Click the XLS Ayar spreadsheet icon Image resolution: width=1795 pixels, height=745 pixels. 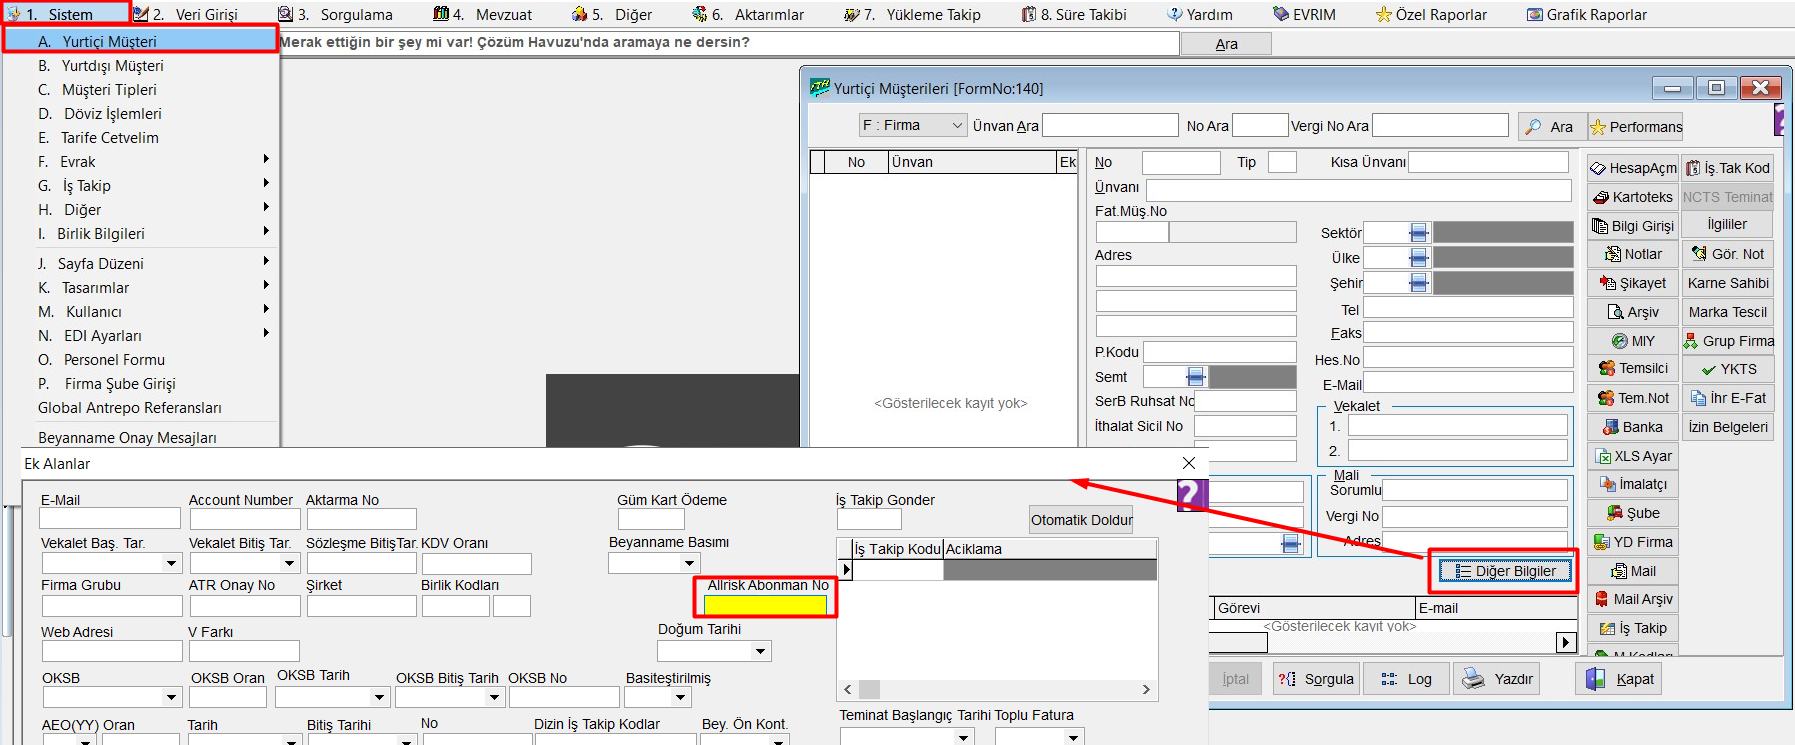(x=1632, y=456)
